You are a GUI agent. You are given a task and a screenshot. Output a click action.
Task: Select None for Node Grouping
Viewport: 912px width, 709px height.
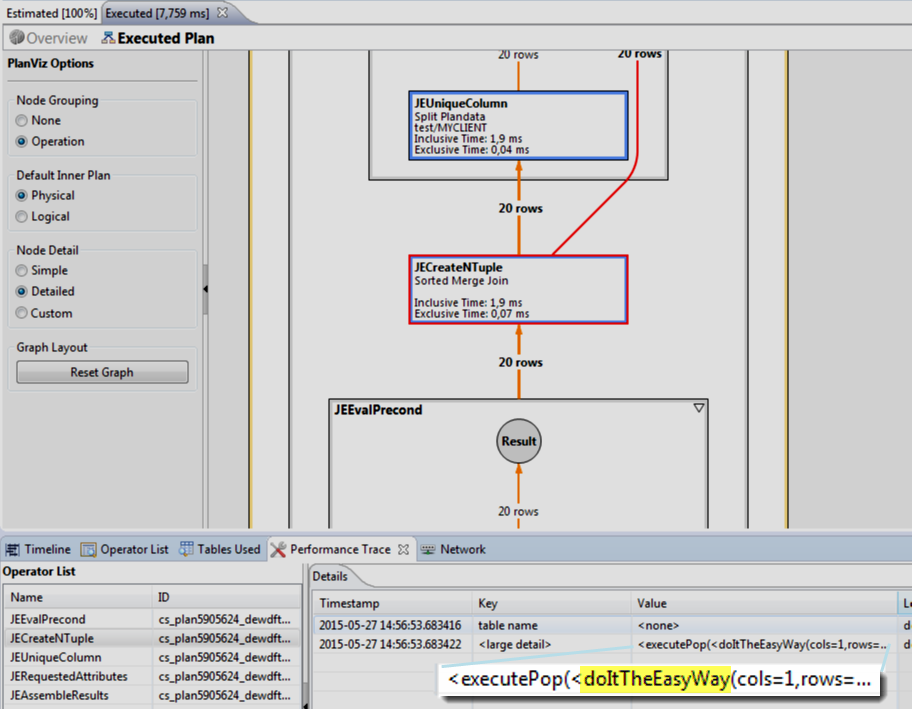pyautogui.click(x=22, y=121)
